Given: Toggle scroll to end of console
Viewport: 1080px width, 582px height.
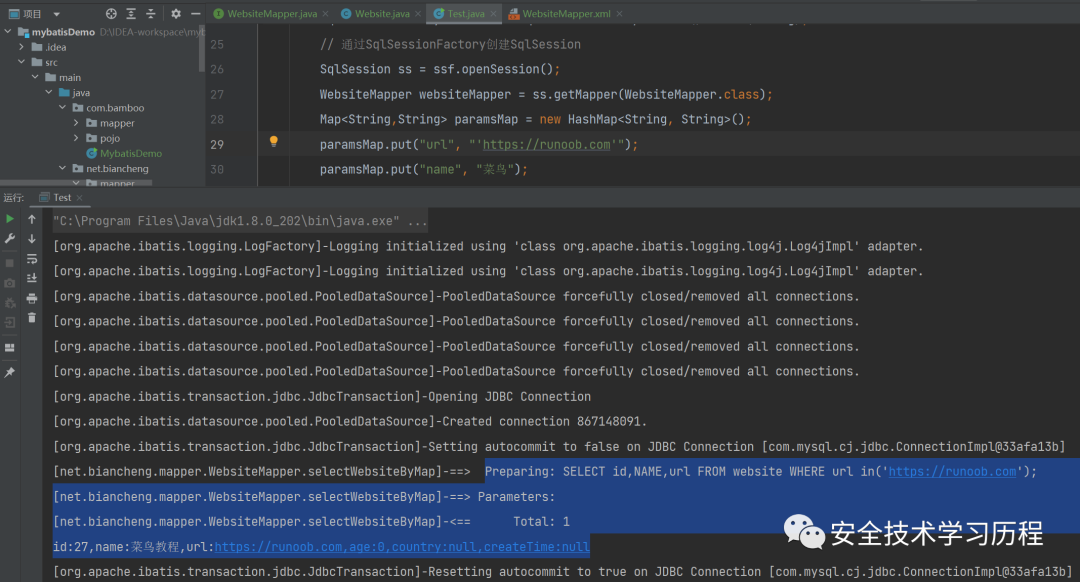Looking at the screenshot, I should 32,278.
